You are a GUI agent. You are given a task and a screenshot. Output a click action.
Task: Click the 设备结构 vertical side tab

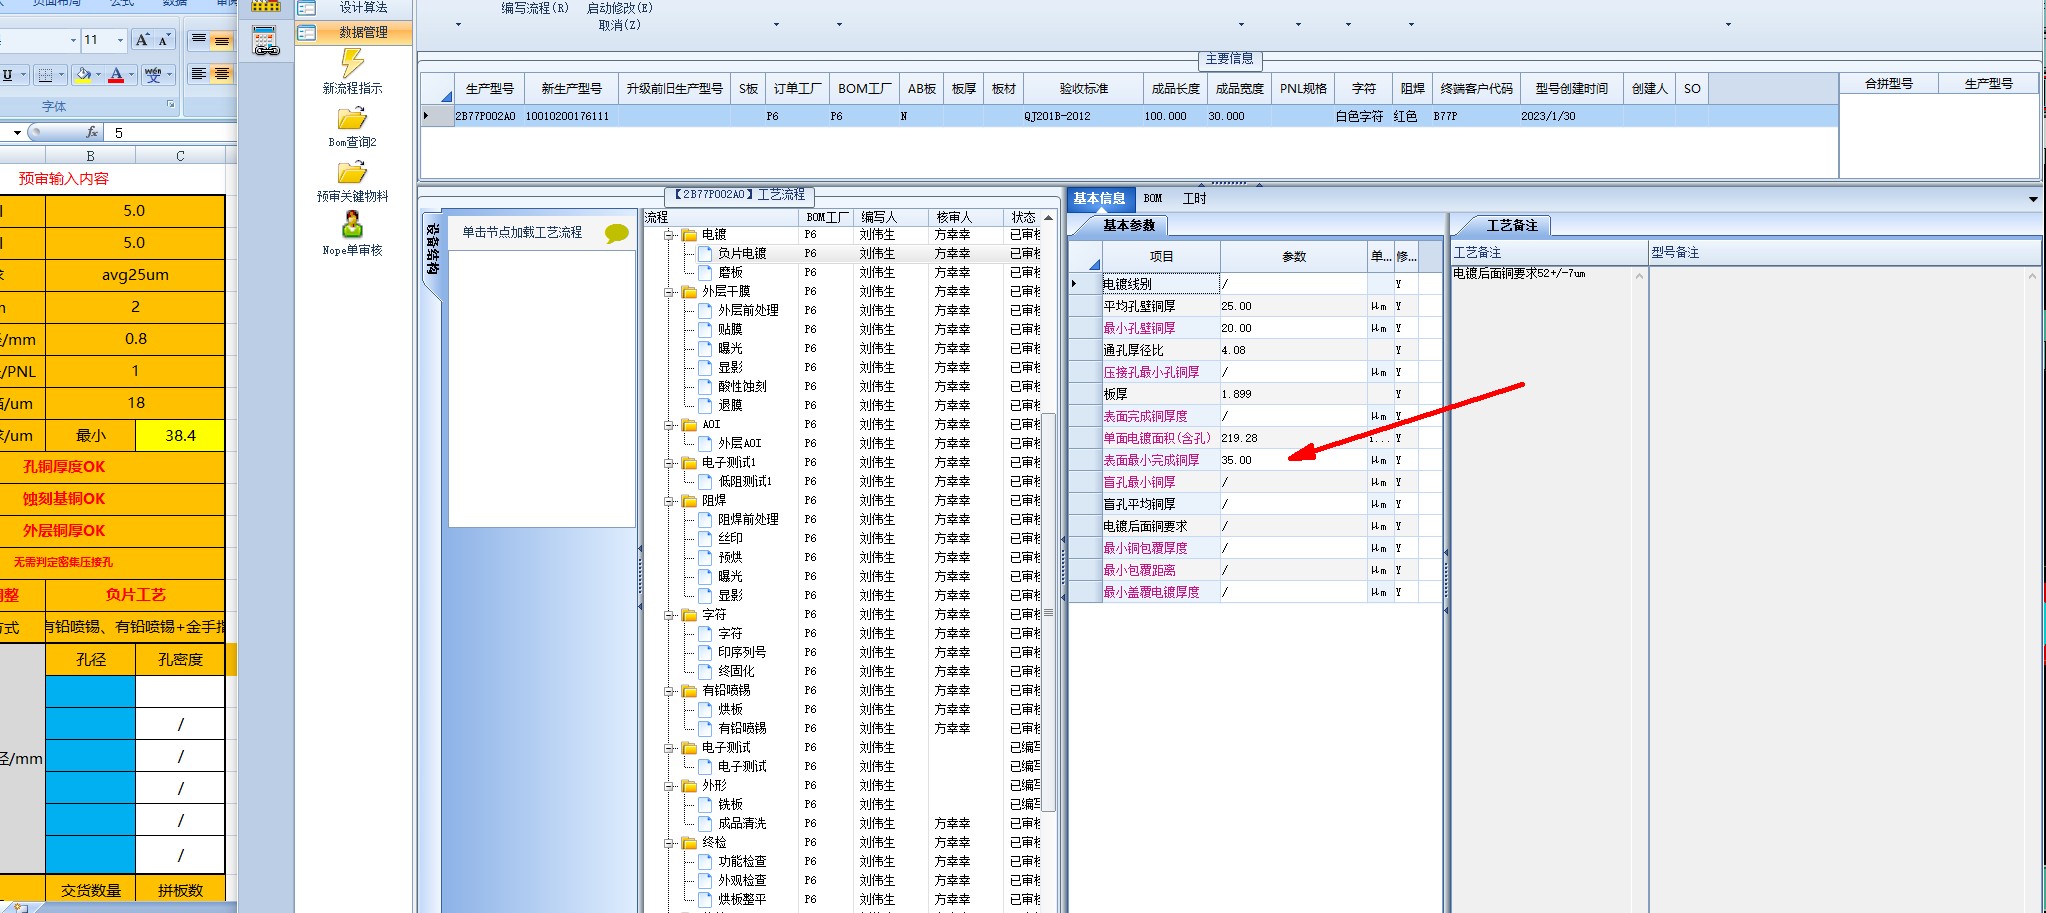[432, 250]
